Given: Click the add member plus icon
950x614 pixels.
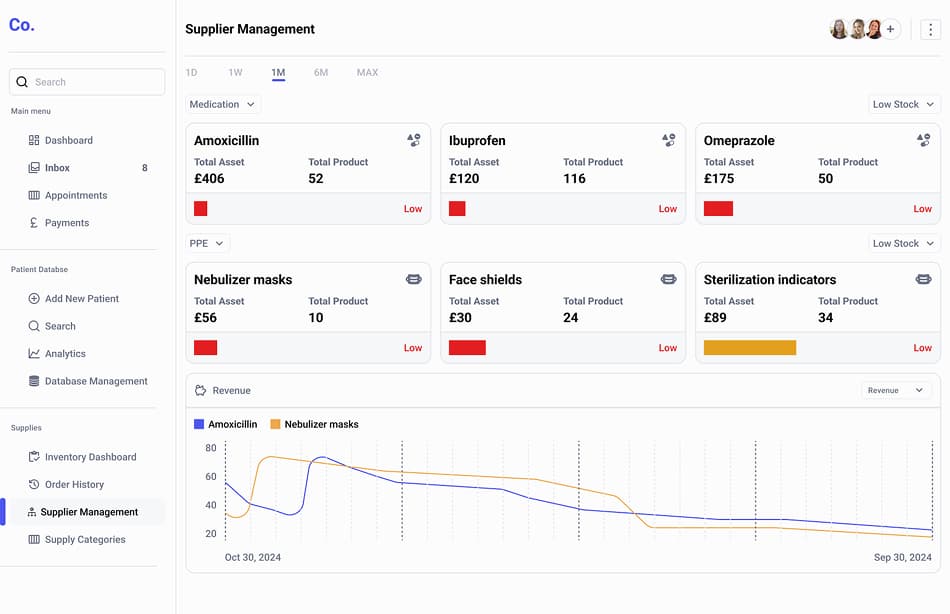Looking at the screenshot, I should [890, 30].
